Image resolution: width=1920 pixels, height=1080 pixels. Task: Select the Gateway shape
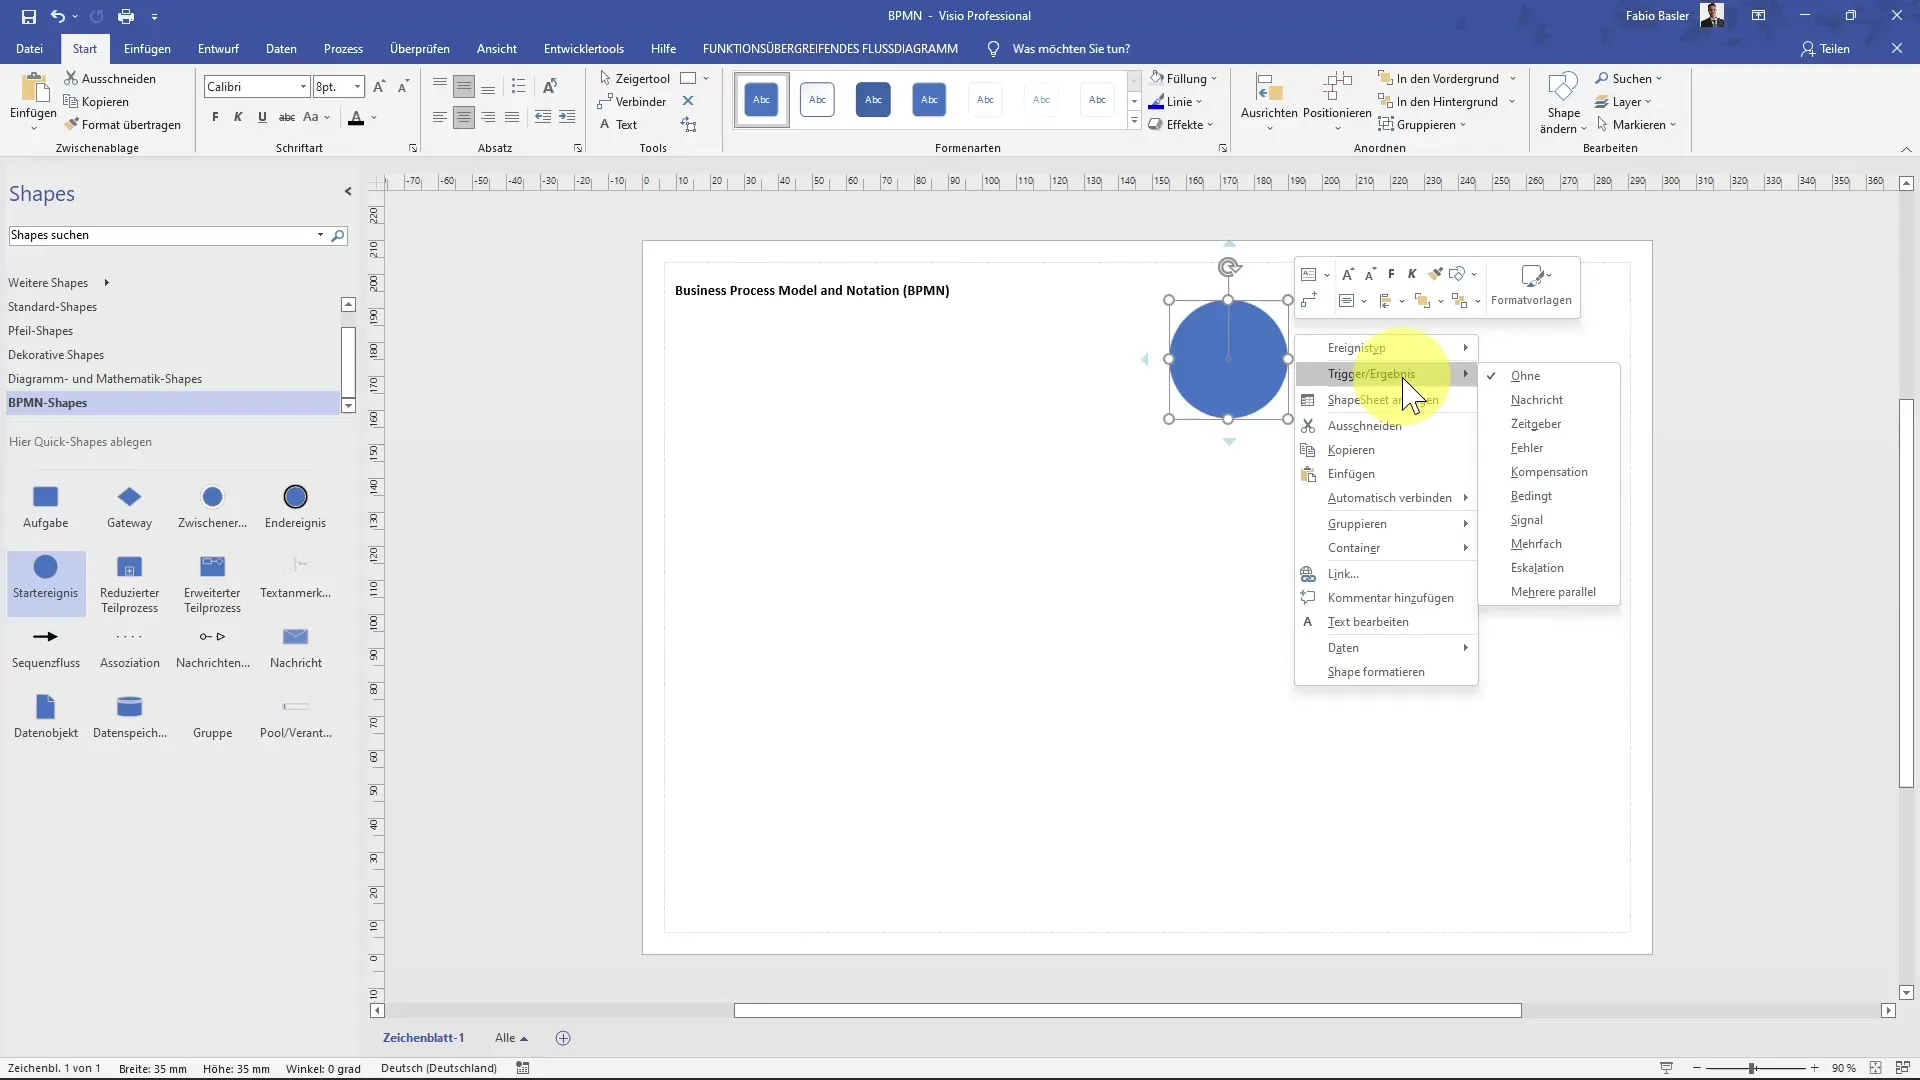pos(129,506)
